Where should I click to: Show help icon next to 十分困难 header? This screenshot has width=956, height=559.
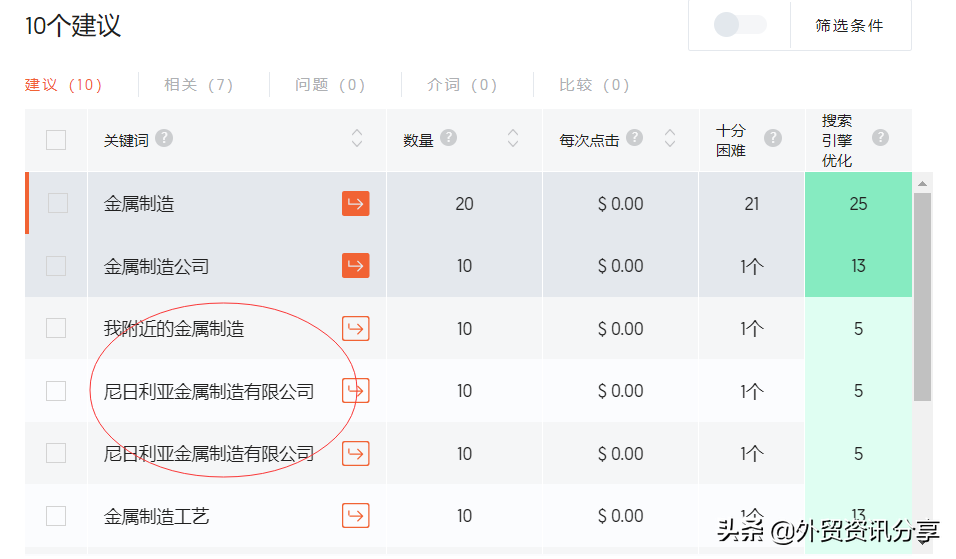click(773, 138)
